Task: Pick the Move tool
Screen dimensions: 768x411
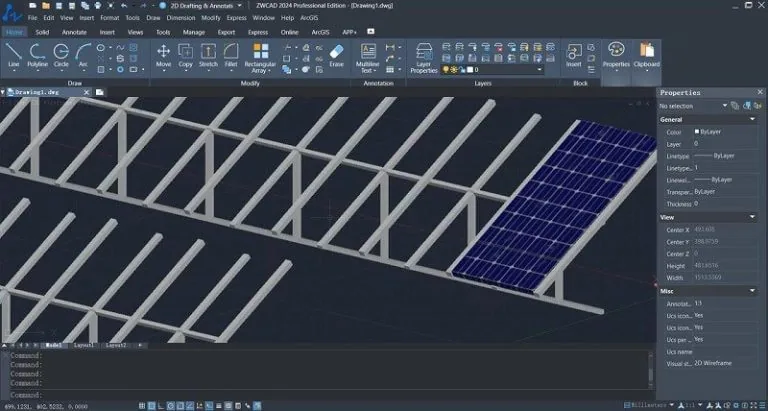Action: (164, 53)
